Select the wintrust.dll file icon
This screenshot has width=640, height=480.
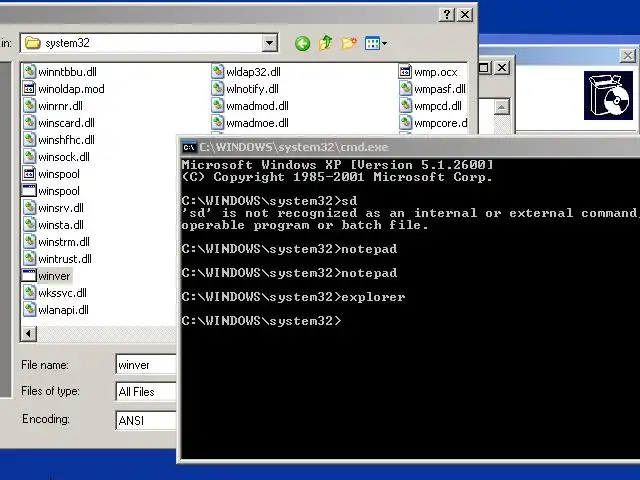coord(29,259)
